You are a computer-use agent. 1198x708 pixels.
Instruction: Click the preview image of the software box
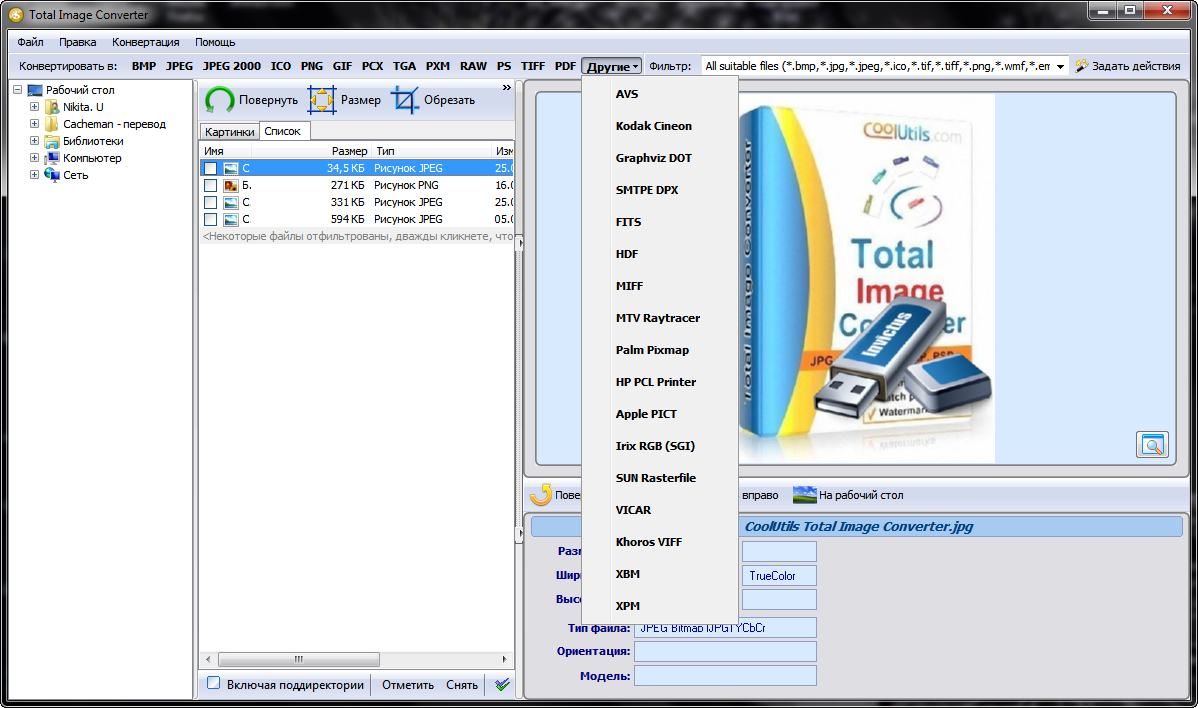tap(866, 278)
